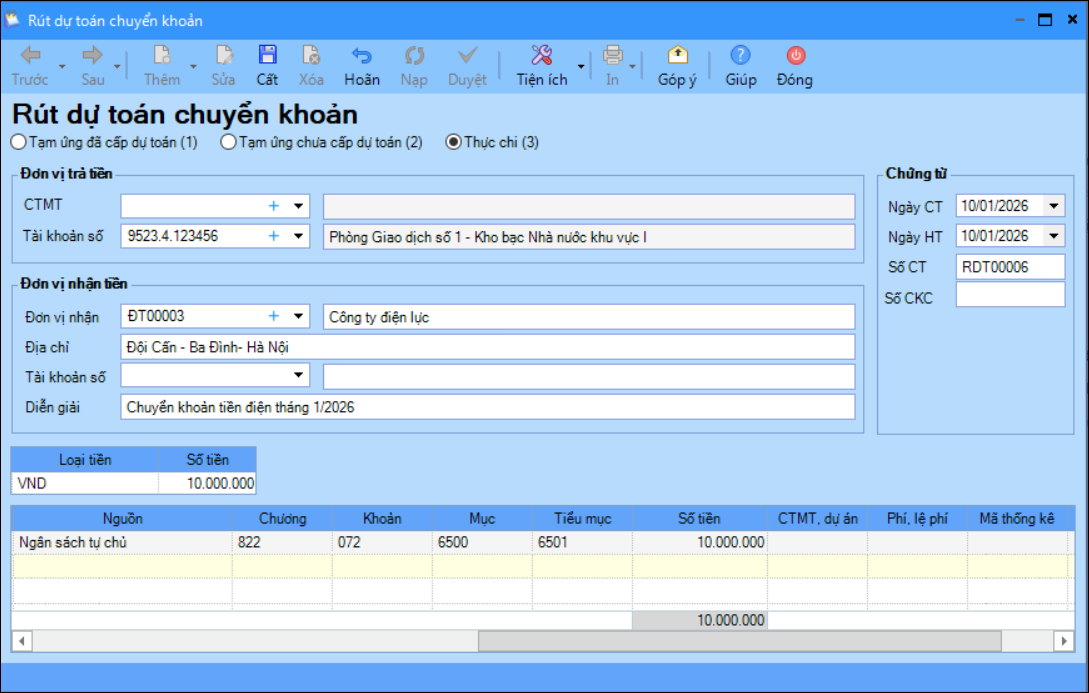This screenshot has height=693, width=1089.
Task: Expand the Ngày CT date dropdown
Action: (x=1054, y=206)
